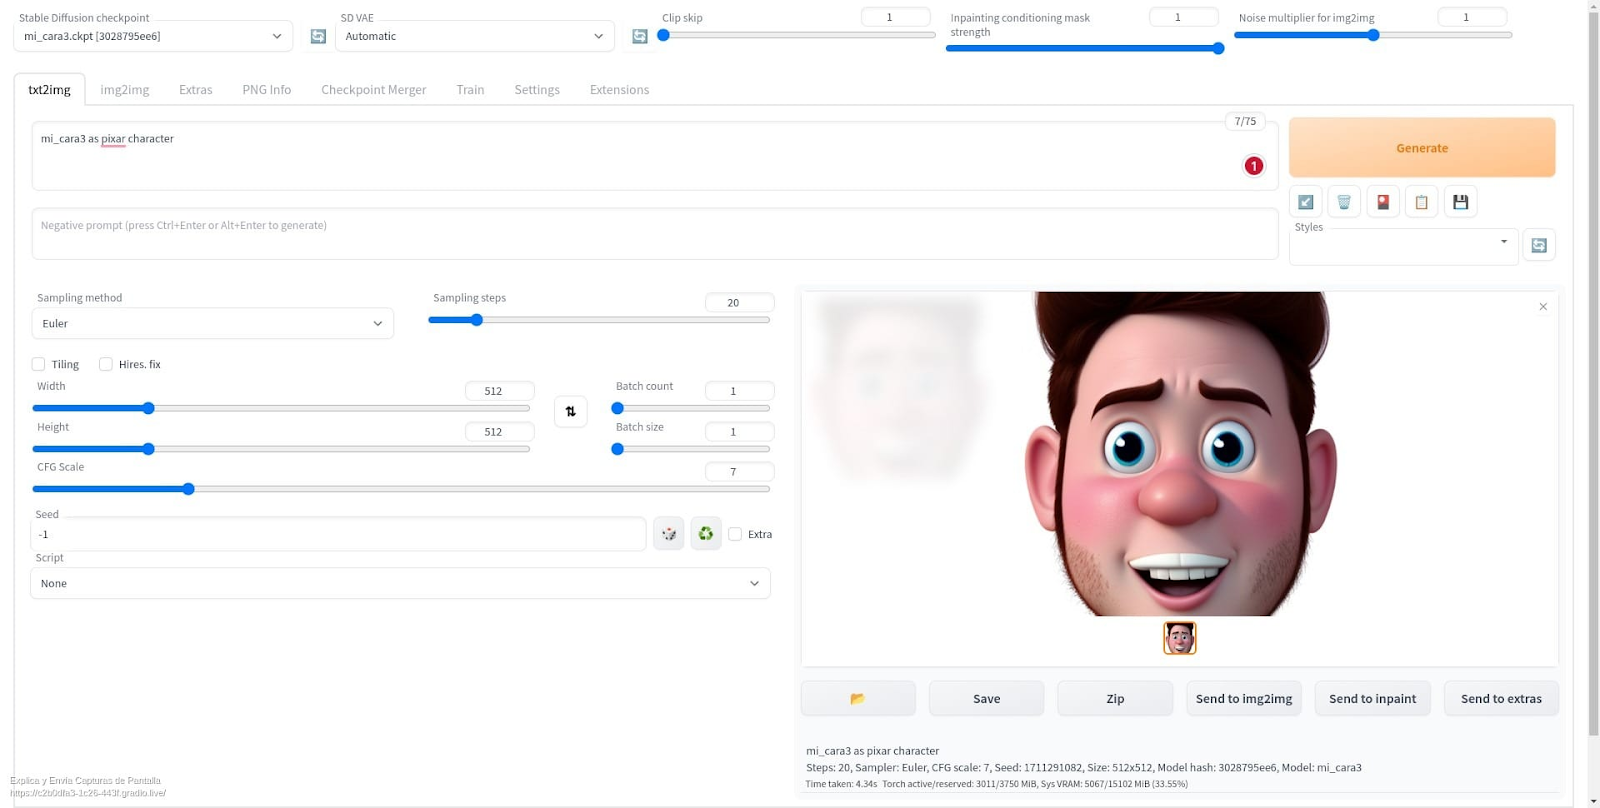This screenshot has height=808, width=1600.
Task: Refresh the Stable Diffusion checkpoint list
Action: click(318, 36)
